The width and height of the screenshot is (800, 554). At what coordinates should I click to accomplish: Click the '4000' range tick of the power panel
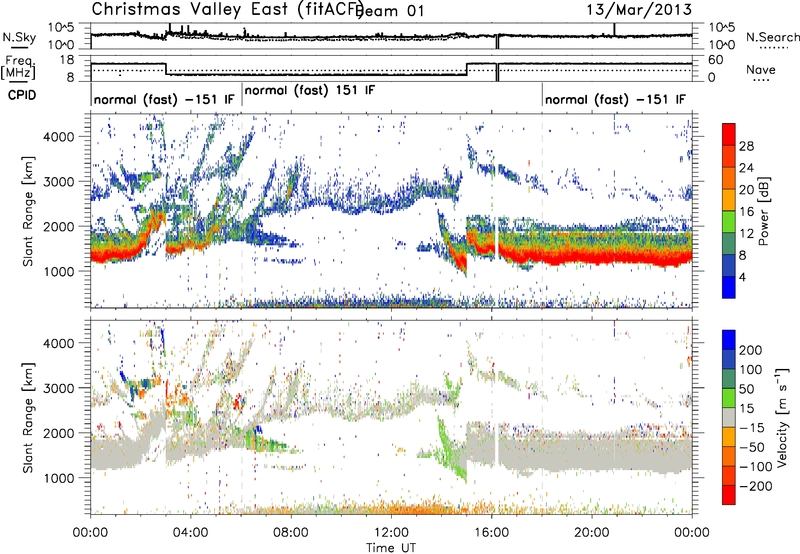tap(58, 137)
